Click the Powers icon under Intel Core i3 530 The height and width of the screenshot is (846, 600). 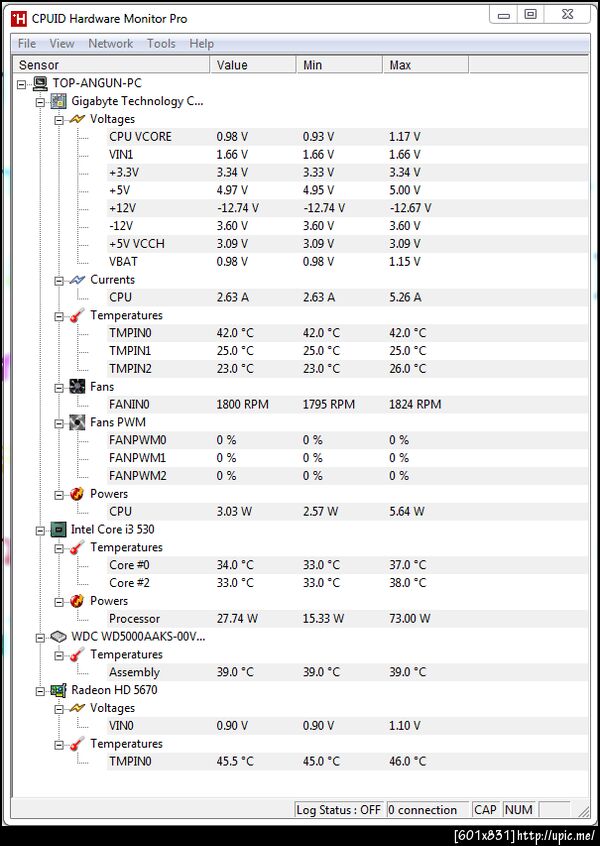point(77,601)
